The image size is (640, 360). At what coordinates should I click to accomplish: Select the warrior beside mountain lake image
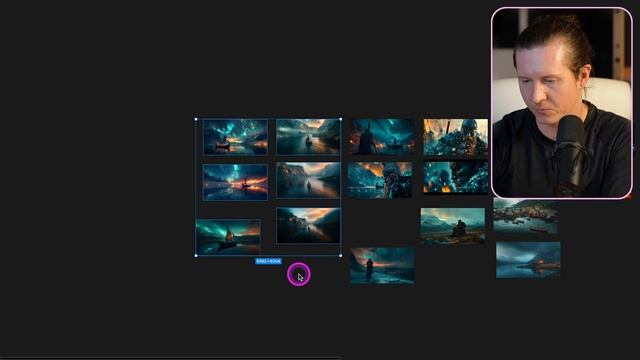point(380,180)
